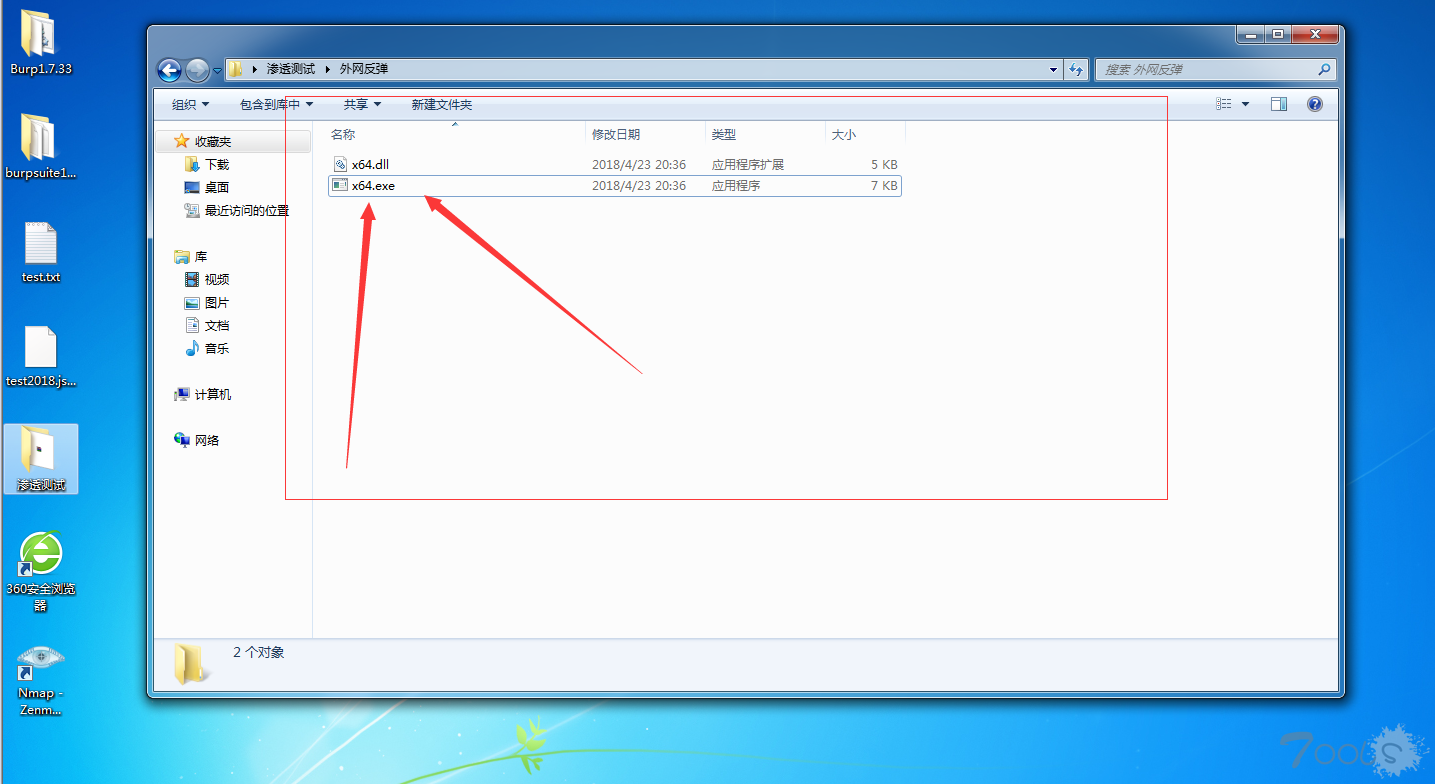
Task: Click the magnifier search icon
Action: [x=1324, y=70]
